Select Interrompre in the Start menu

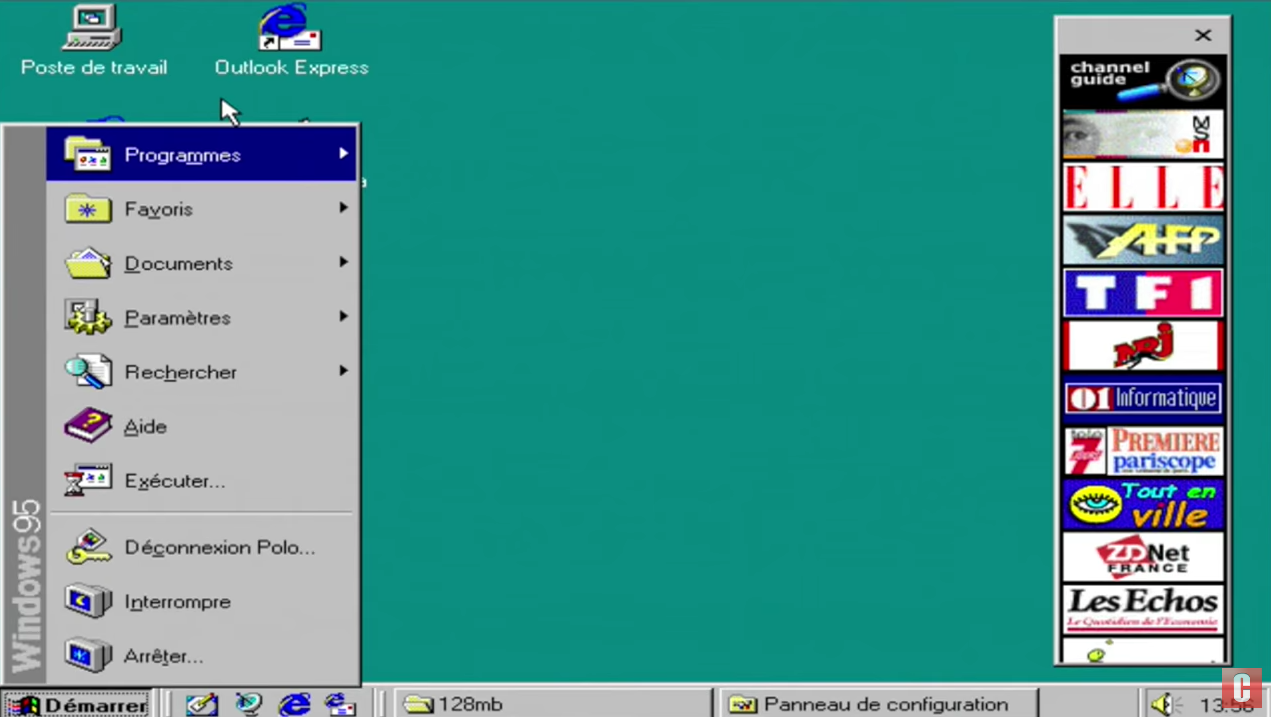coord(201,601)
